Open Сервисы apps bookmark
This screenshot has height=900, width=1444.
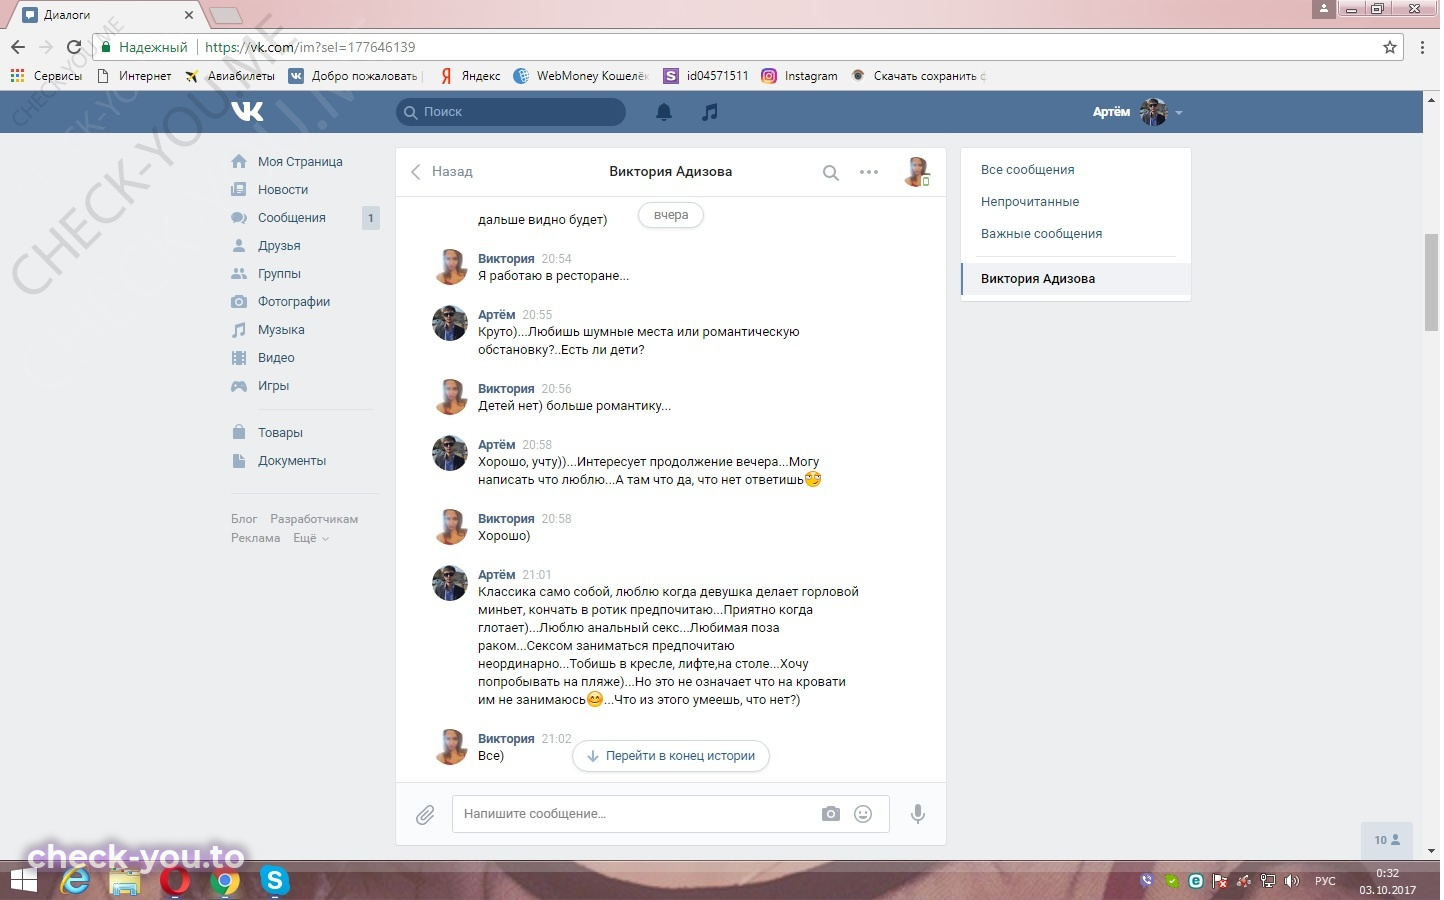(46, 76)
